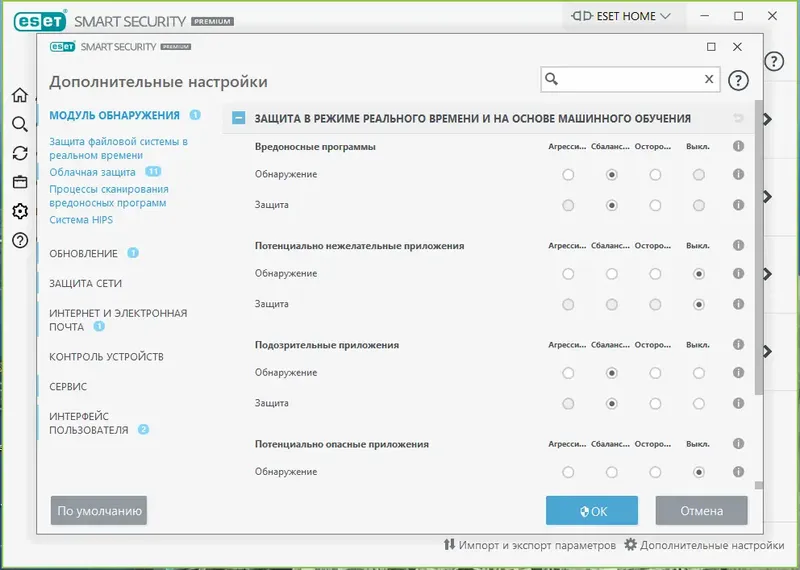Set unsafe apps Обнаружение to Сбалансированный
The height and width of the screenshot is (570, 800).
coord(611,473)
